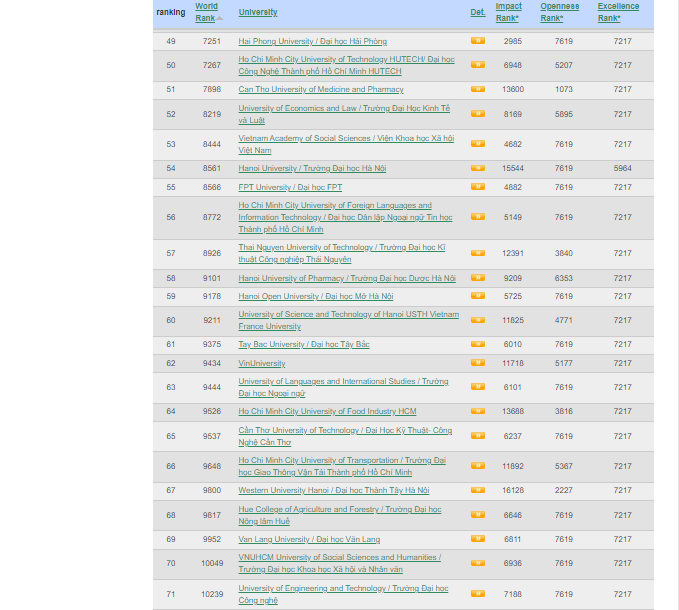Open Hai Phong University link
Screen dimensions: 679x610
click(313, 41)
